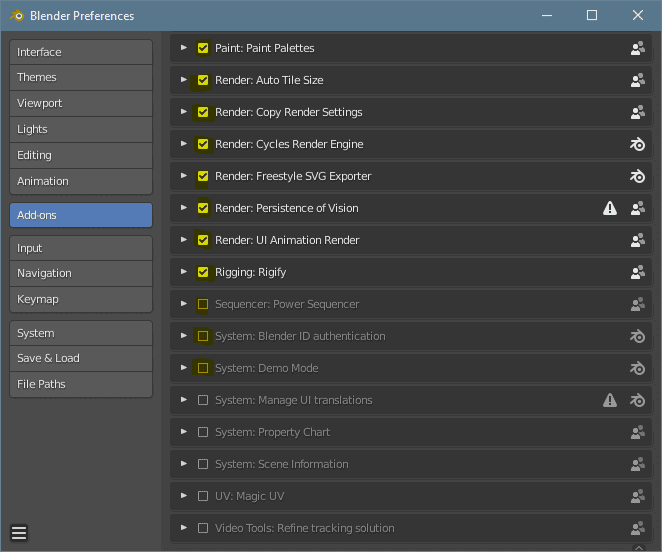Click Blender icon on Manage UI translations row
Viewport: 662px width, 552px height.
[638, 400]
